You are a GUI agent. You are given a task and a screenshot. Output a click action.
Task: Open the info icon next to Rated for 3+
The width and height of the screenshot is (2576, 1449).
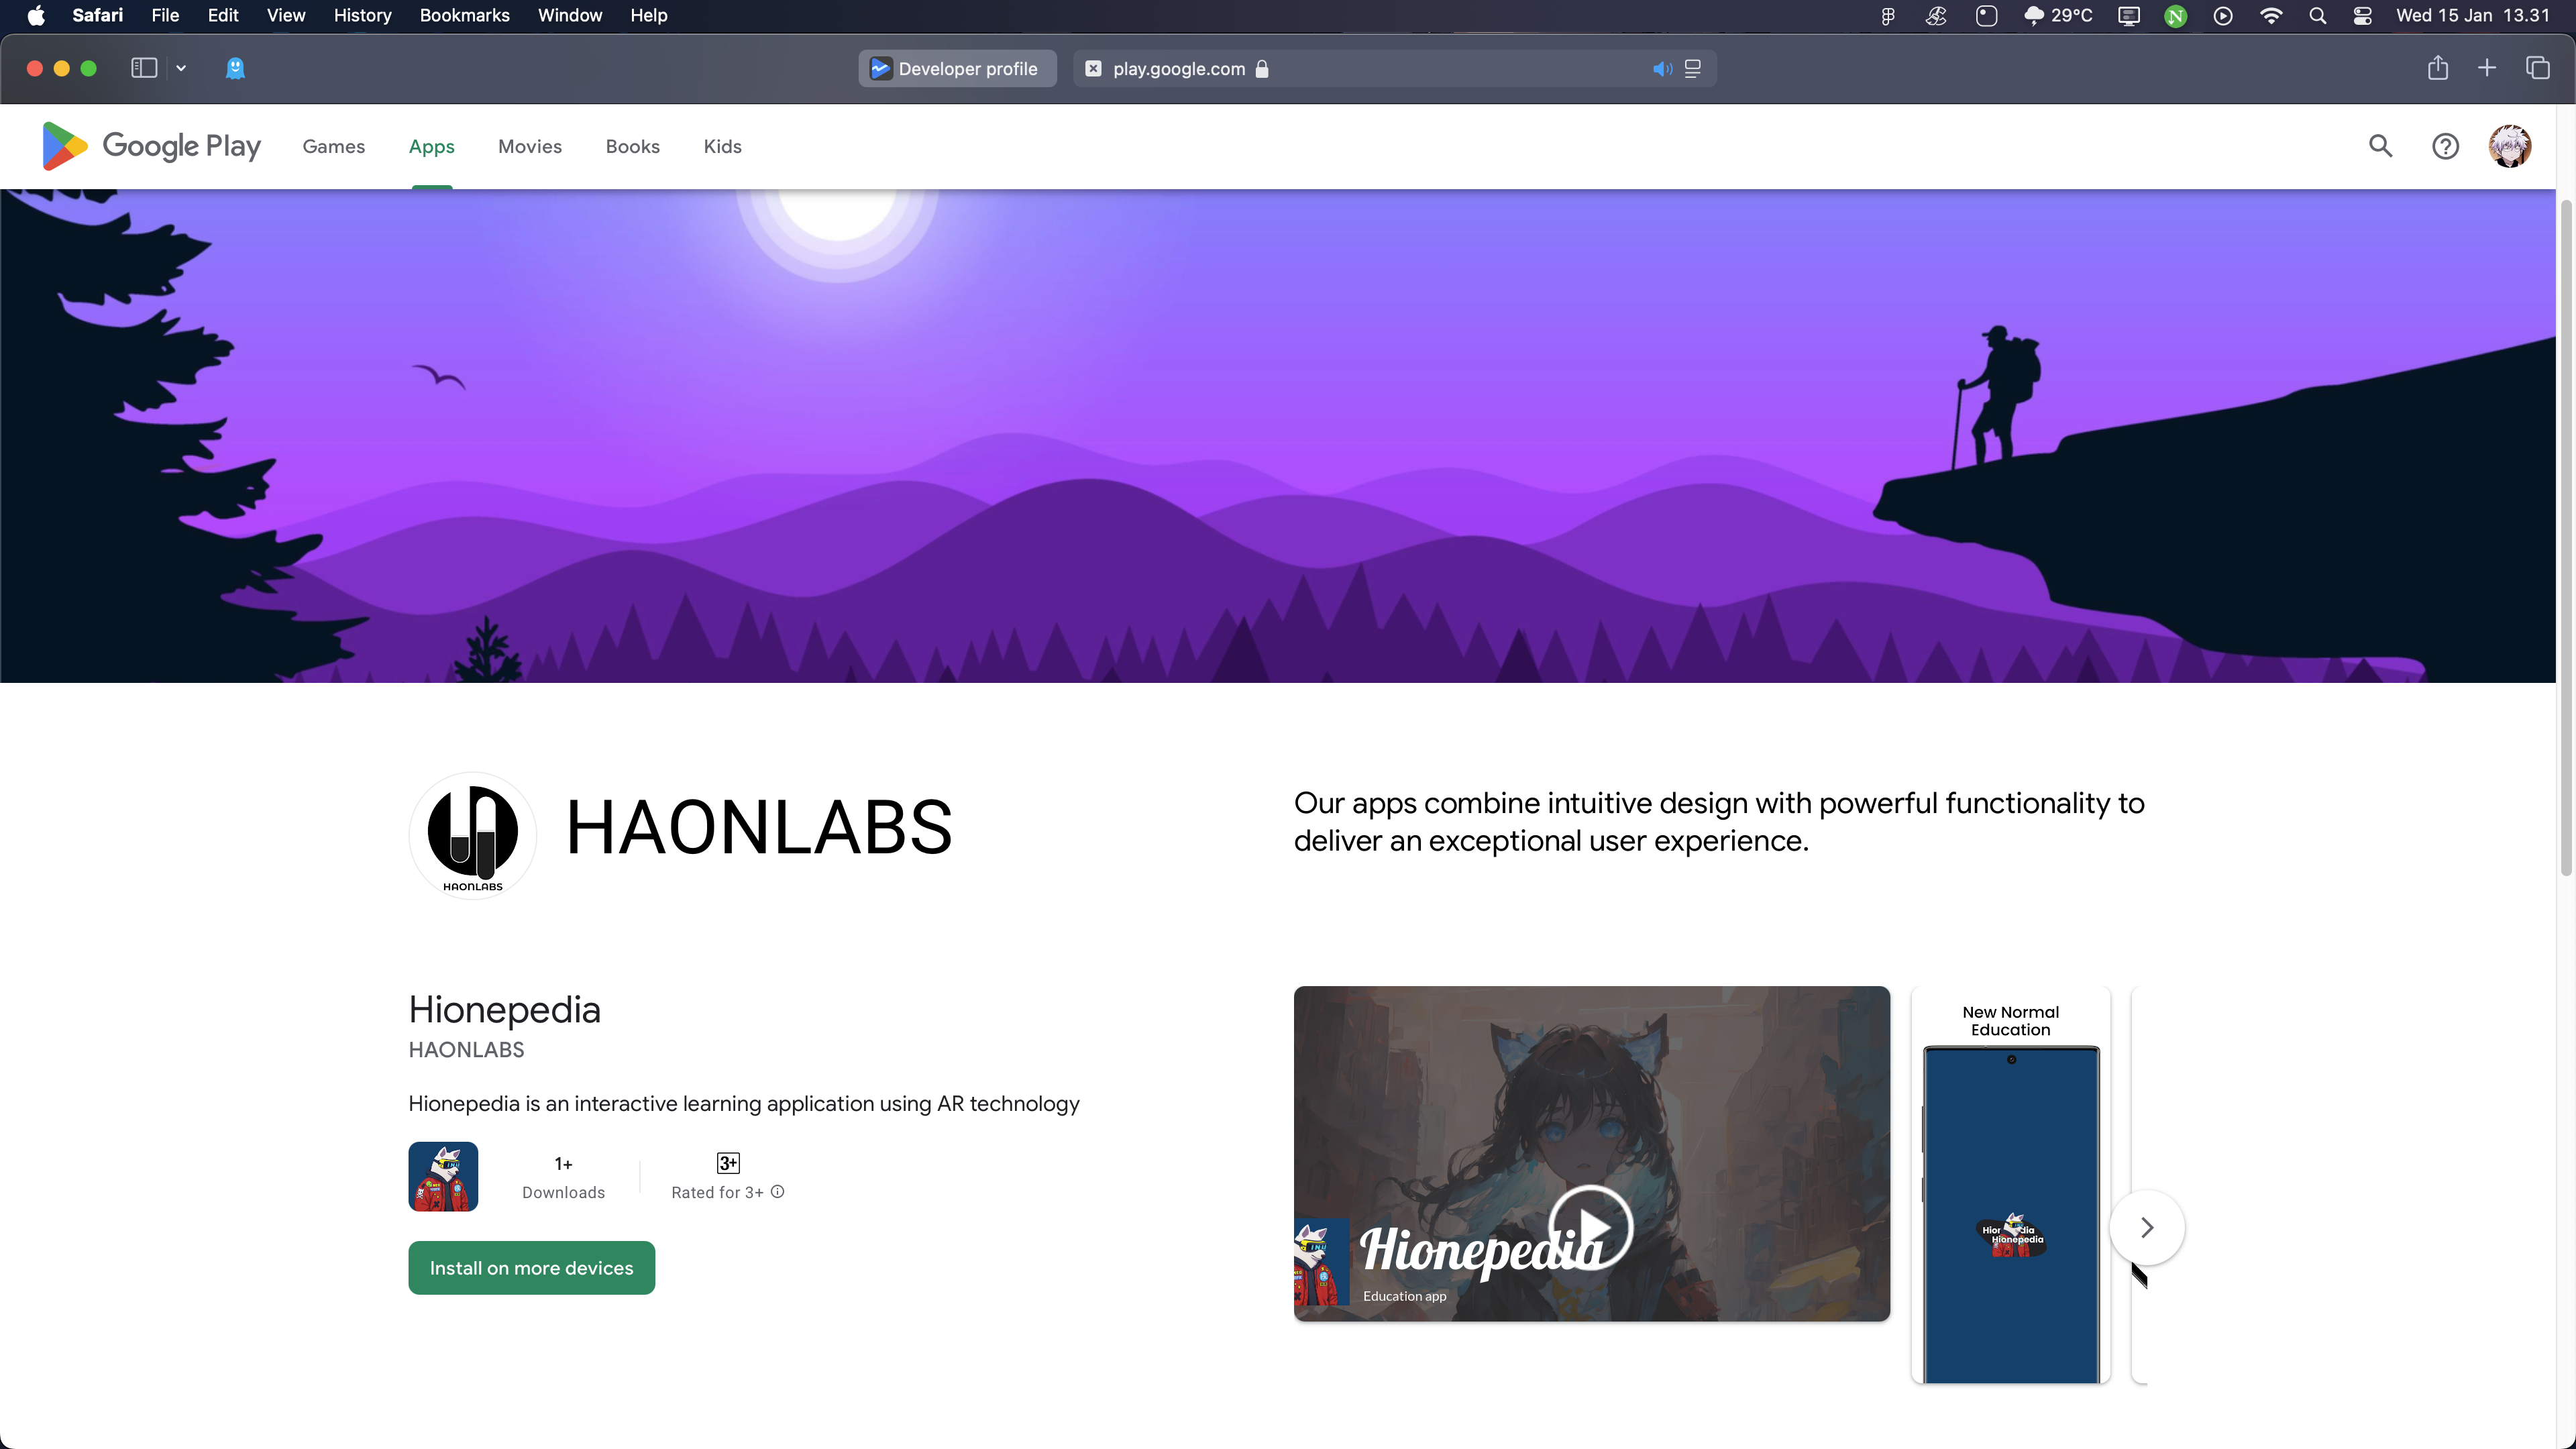(778, 1192)
